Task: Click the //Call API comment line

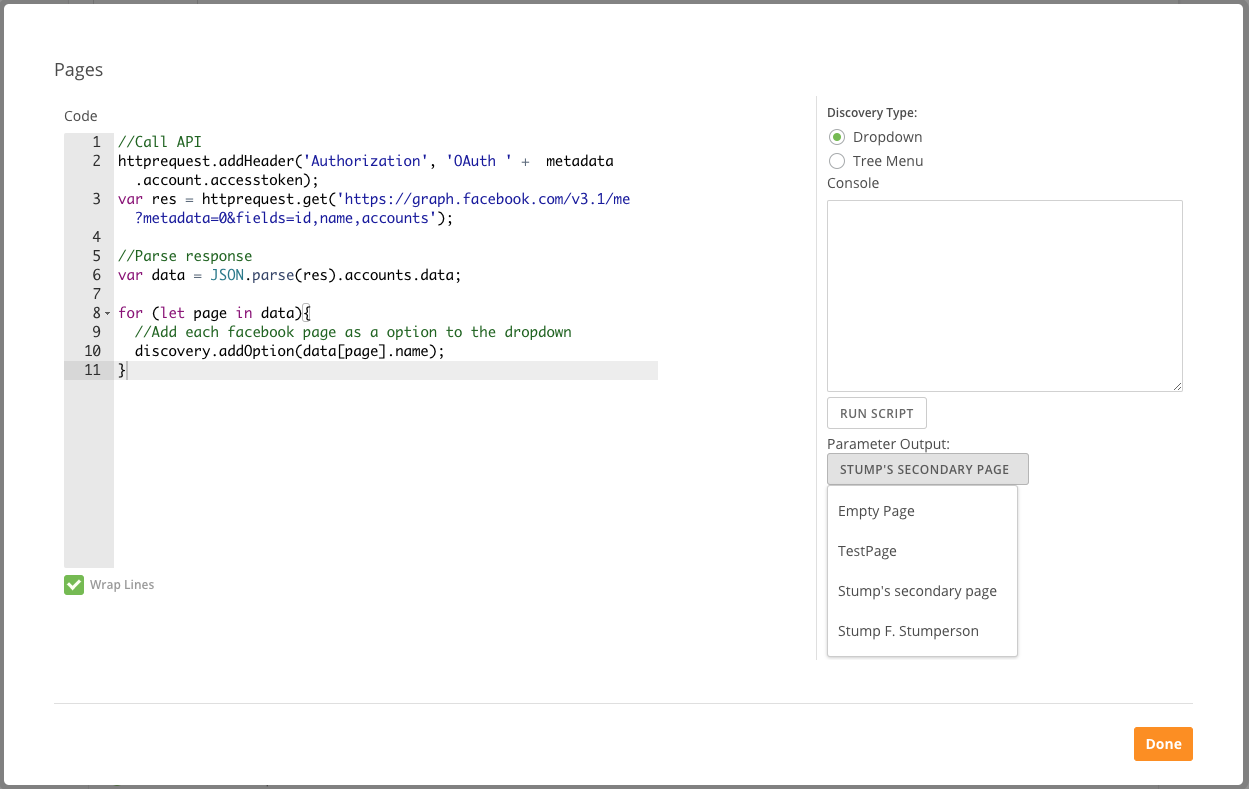Action: coord(160,142)
